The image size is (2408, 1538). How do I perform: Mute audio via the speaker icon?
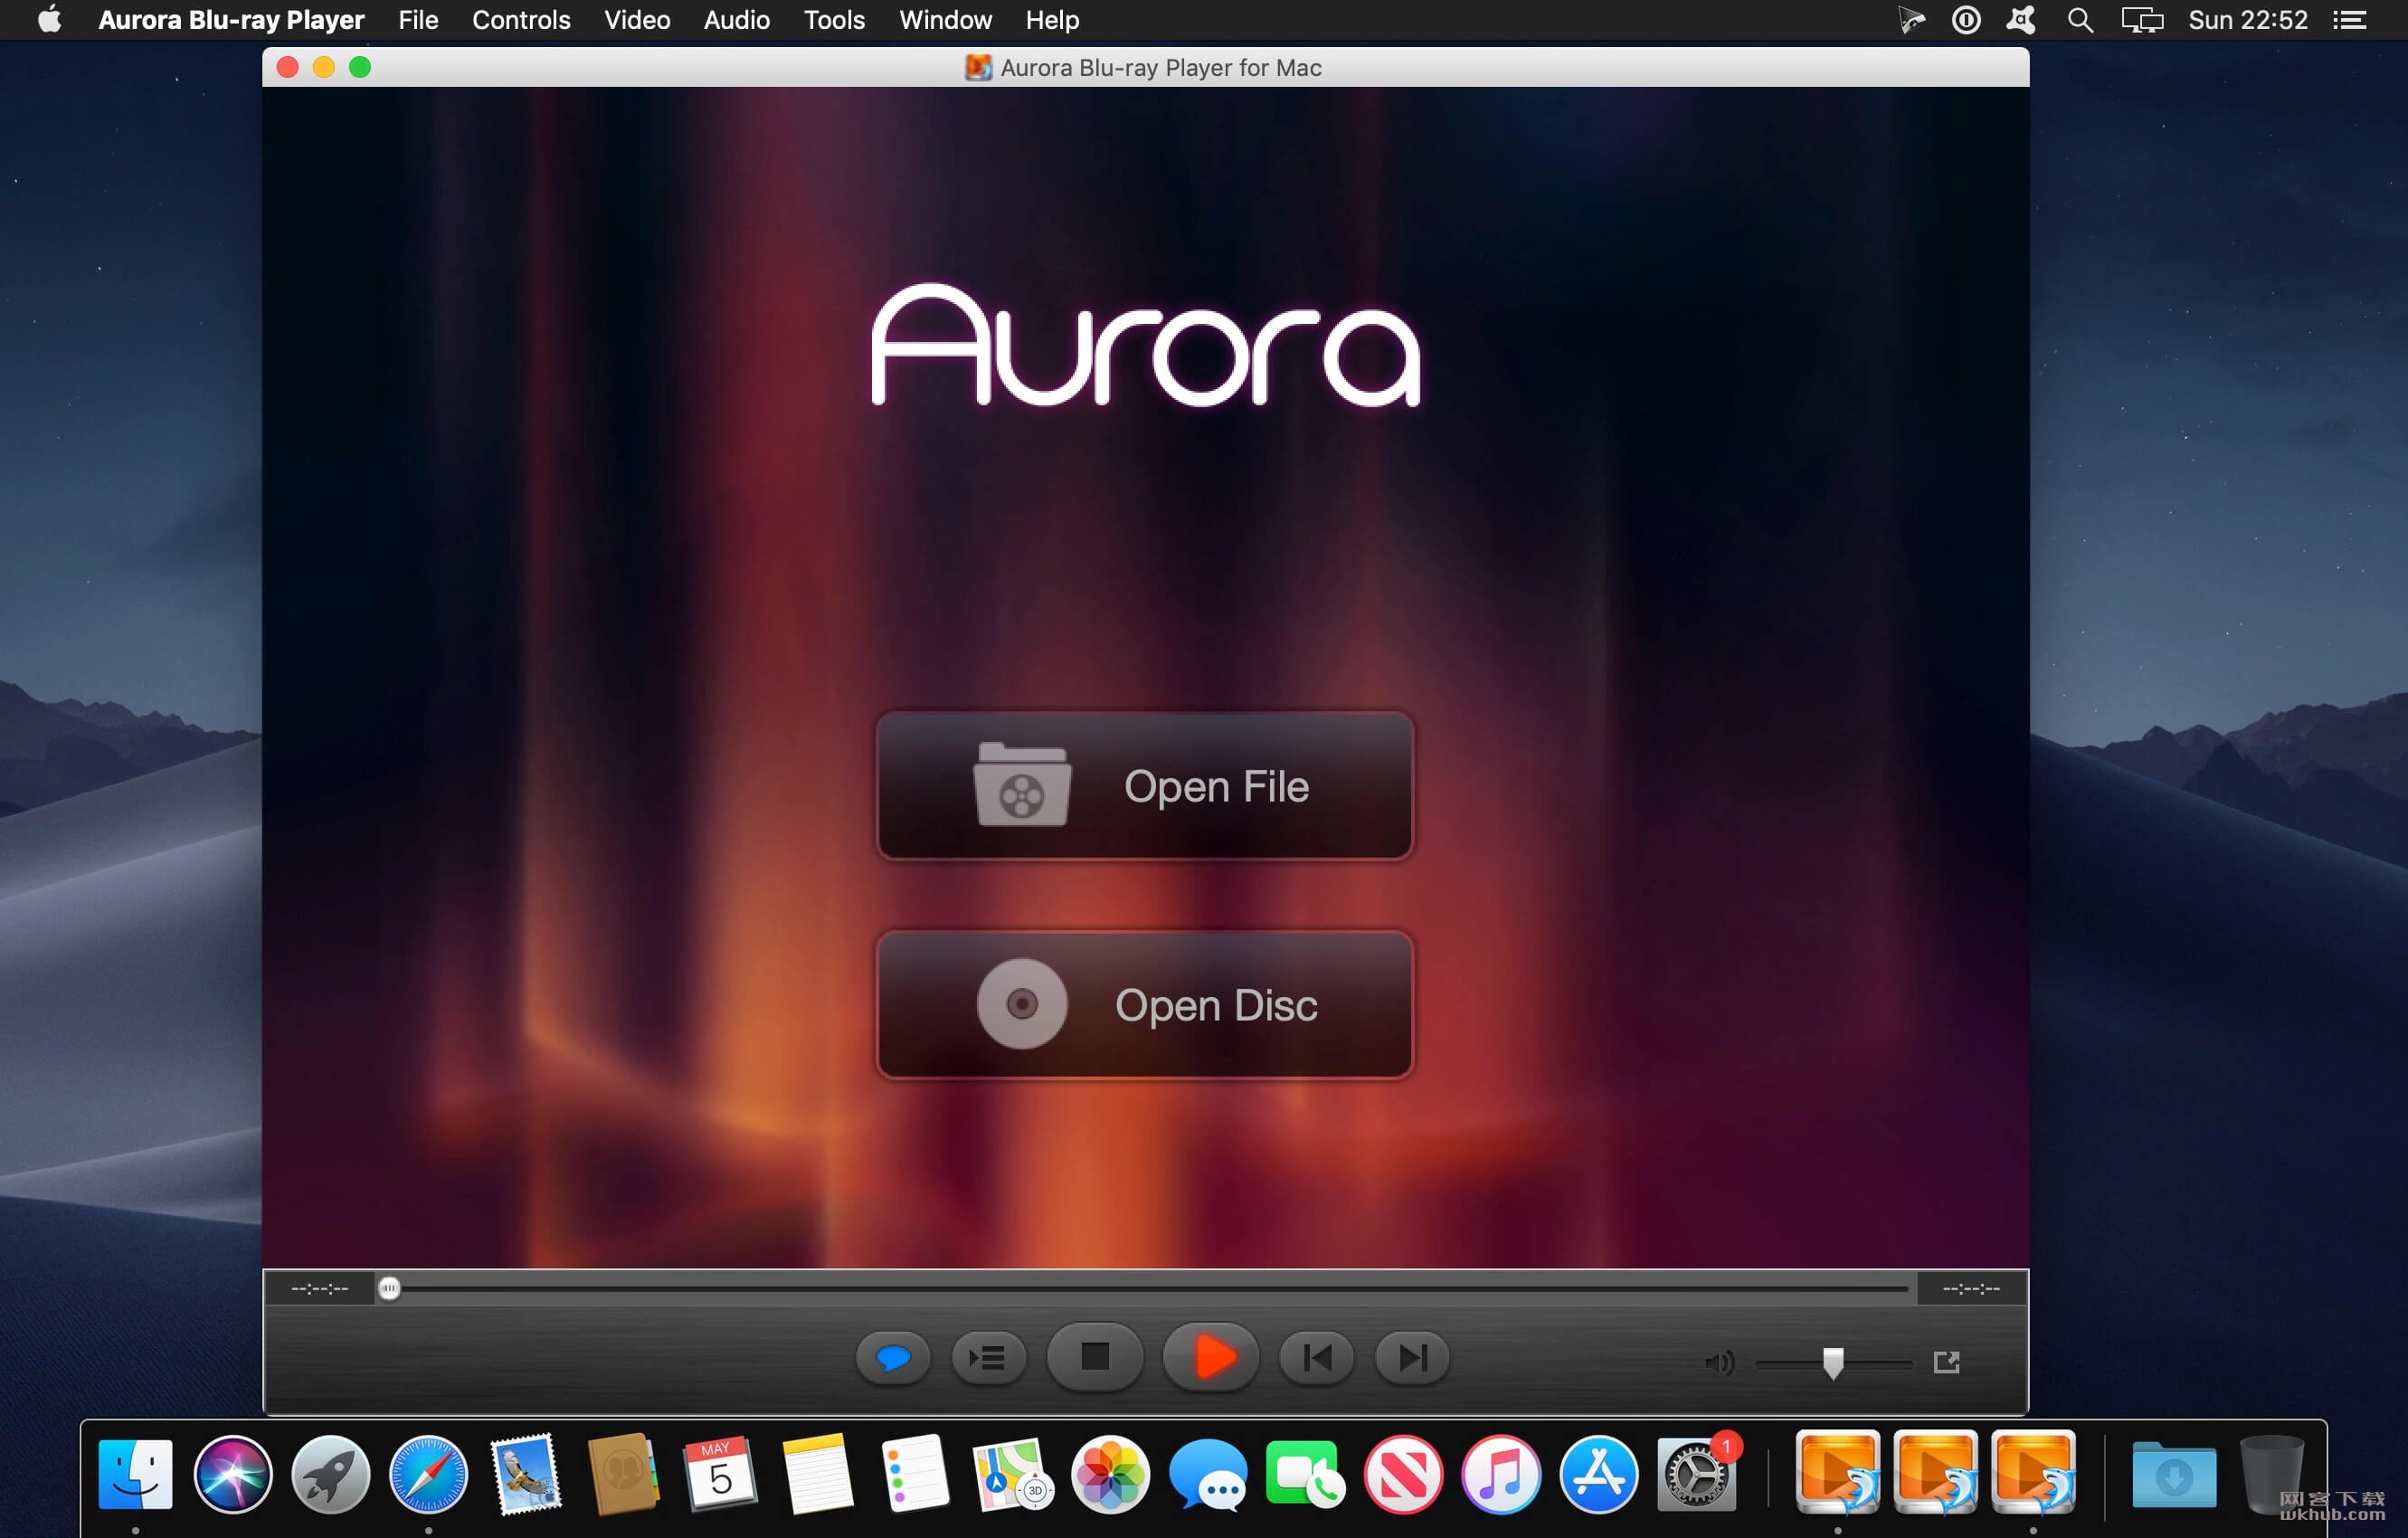point(1719,1362)
